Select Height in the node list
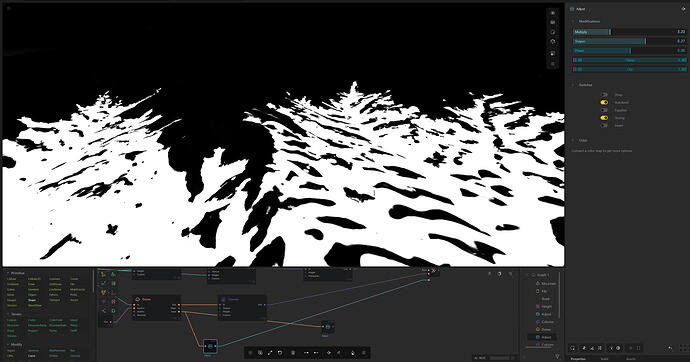Image resolution: width=690 pixels, height=362 pixels. point(546,306)
